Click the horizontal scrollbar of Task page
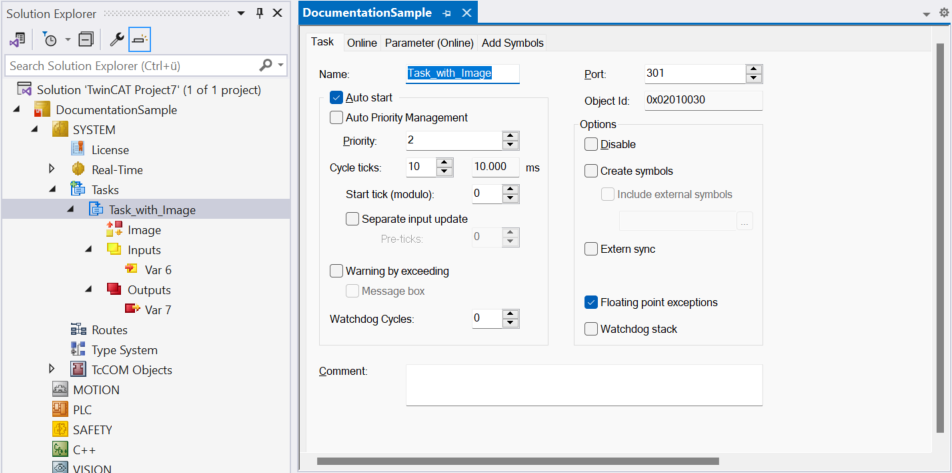This screenshot has width=952, height=473. (x=517, y=461)
